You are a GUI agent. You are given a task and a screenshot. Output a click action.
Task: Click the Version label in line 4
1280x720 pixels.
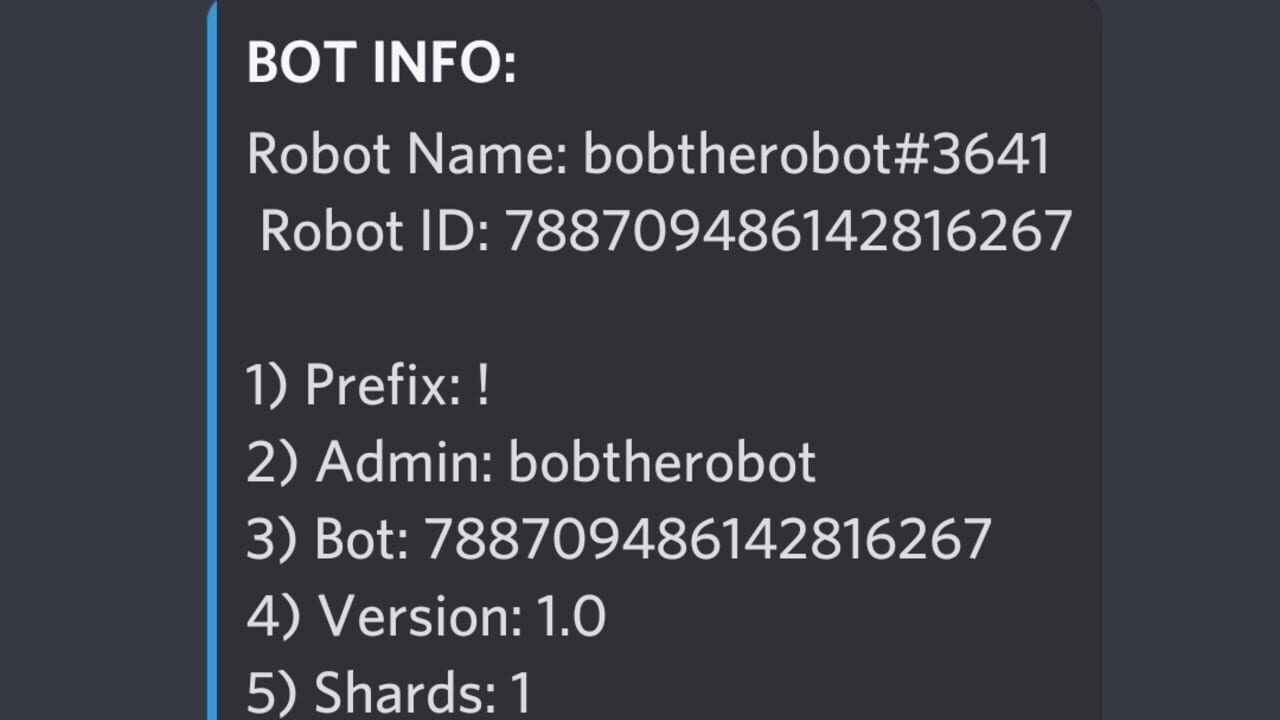tap(420, 616)
